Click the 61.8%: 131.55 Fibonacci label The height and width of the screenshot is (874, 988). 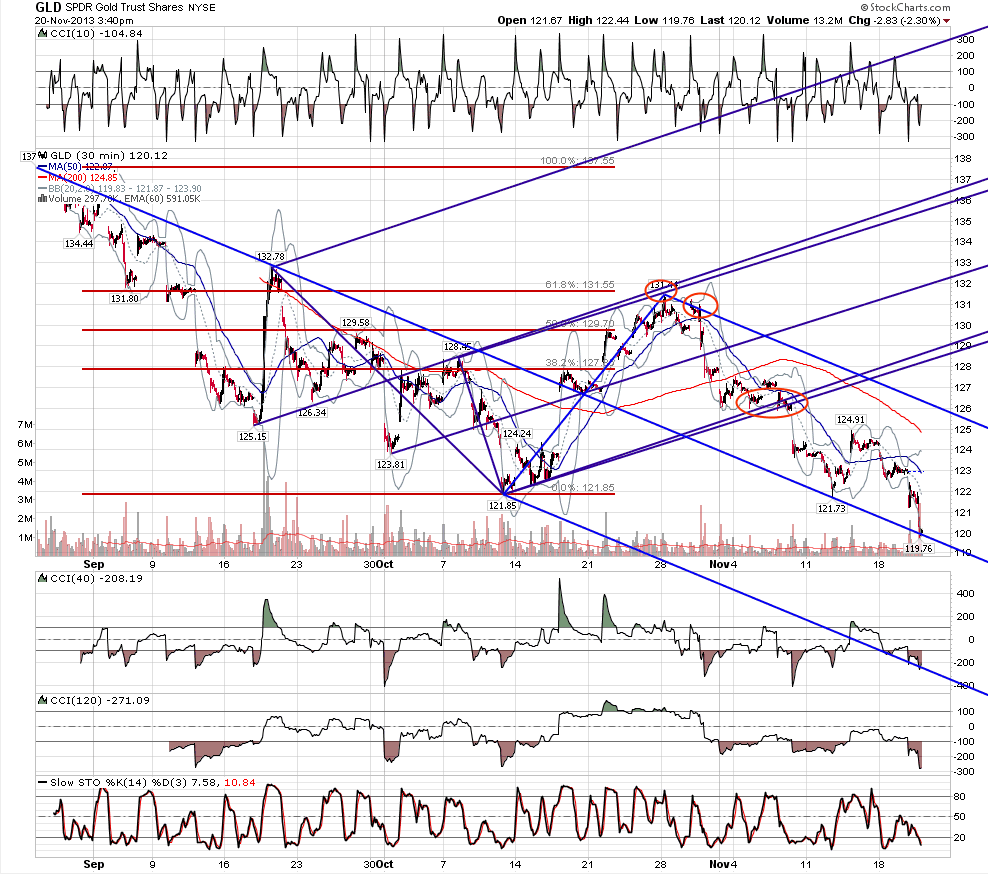580,285
